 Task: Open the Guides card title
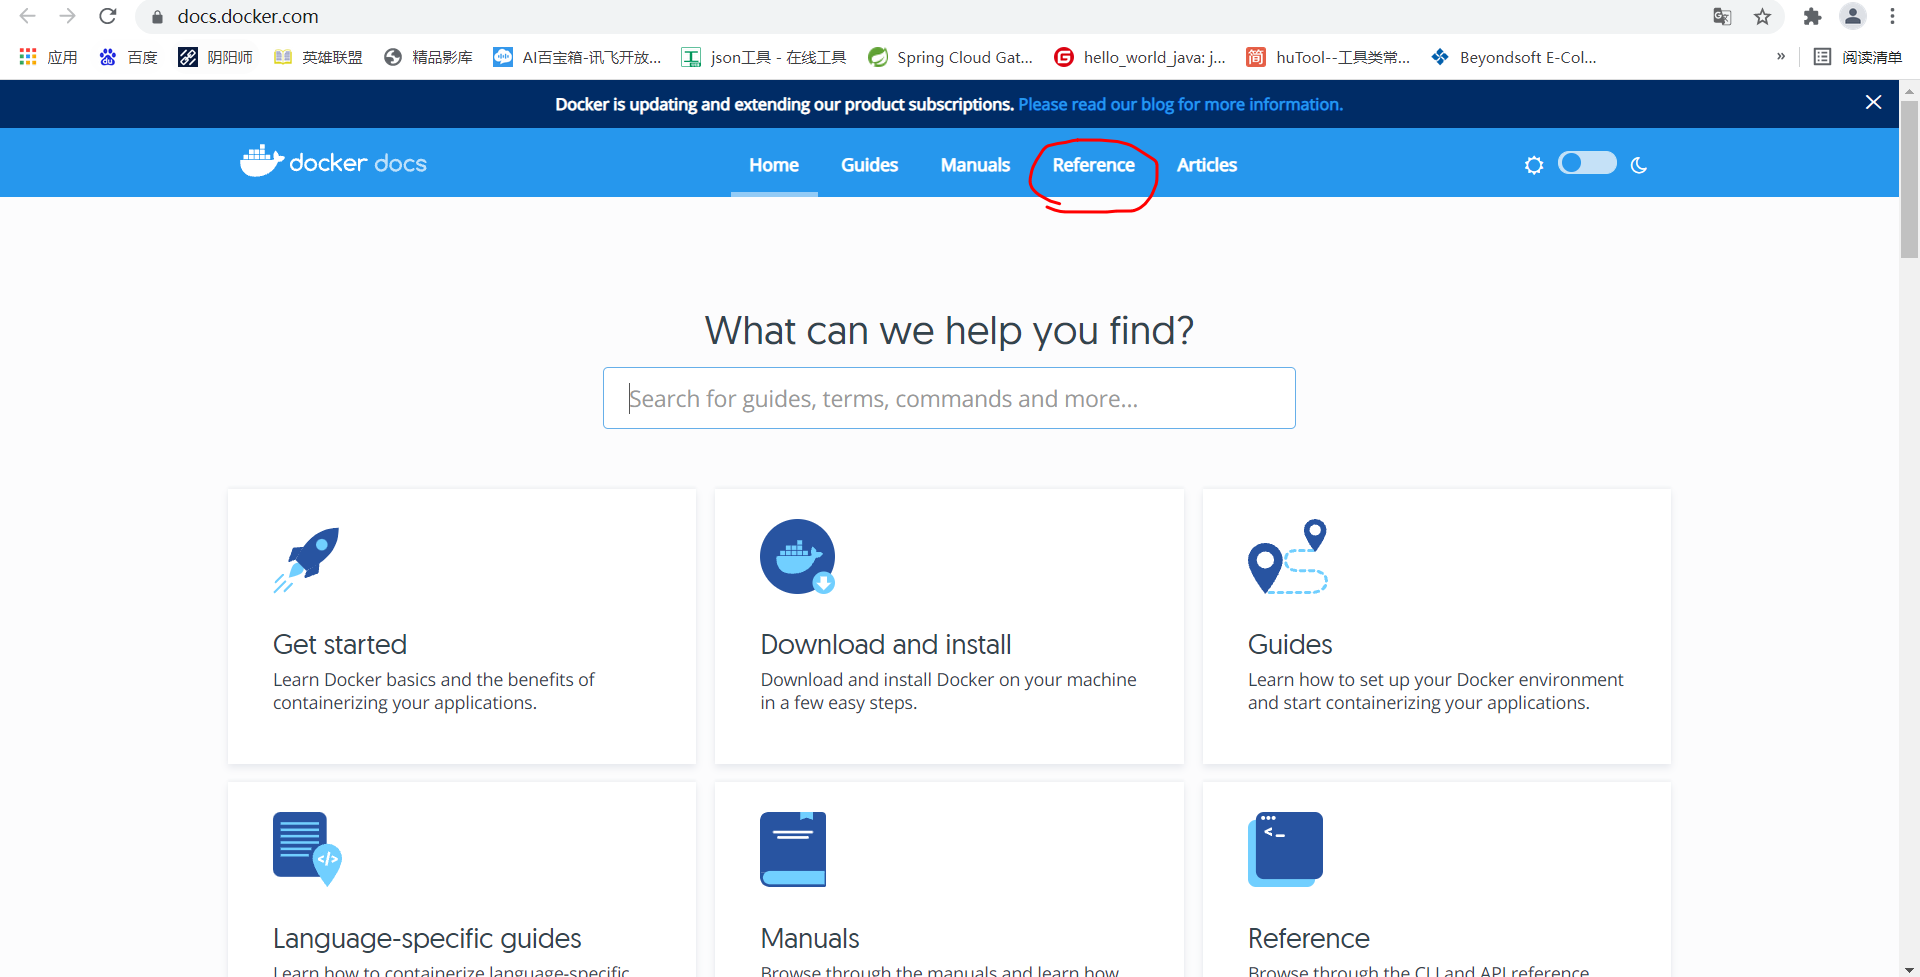[x=1290, y=644]
